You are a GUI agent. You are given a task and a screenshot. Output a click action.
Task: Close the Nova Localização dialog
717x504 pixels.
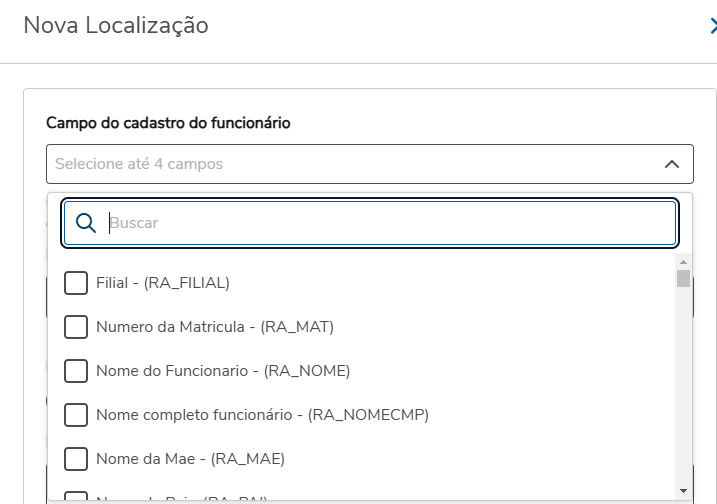click(711, 27)
